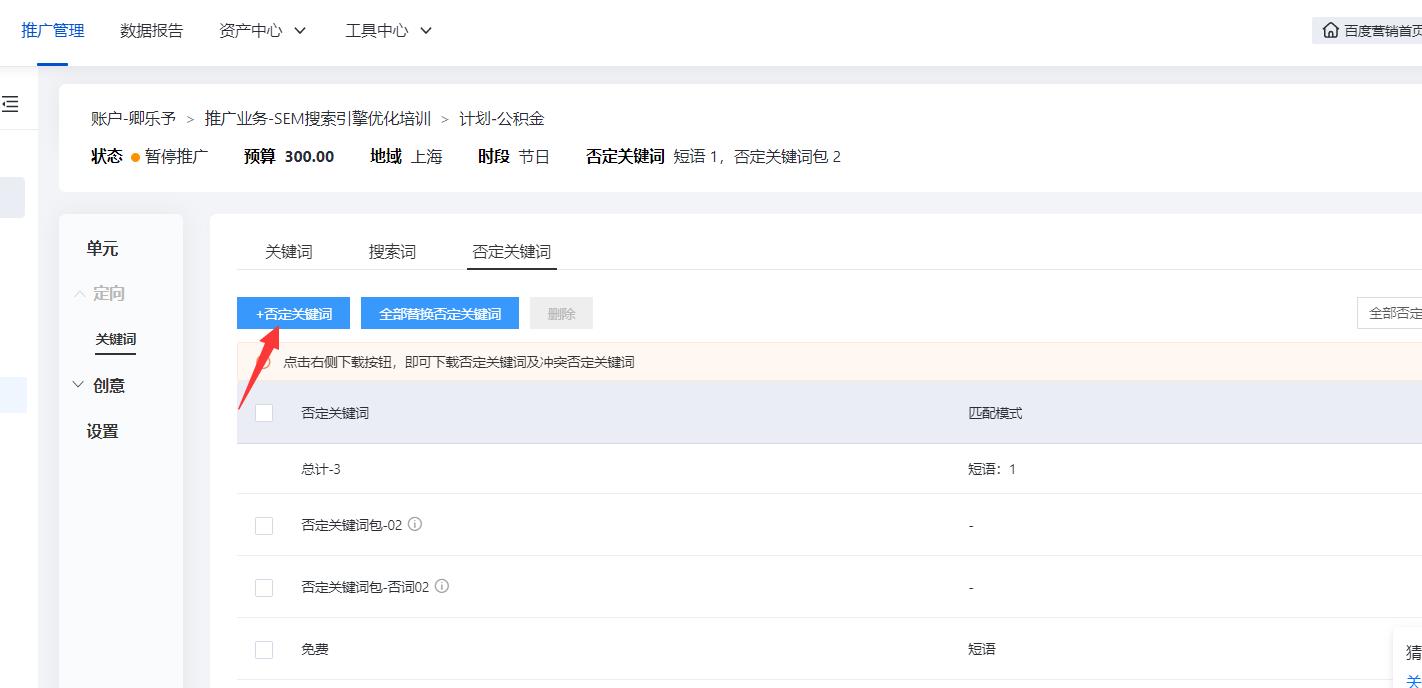Viewport: 1422px width, 688px height.
Task: Click 短语 1，否定关键词包 2 summary
Action: pyautogui.click(x=757, y=157)
